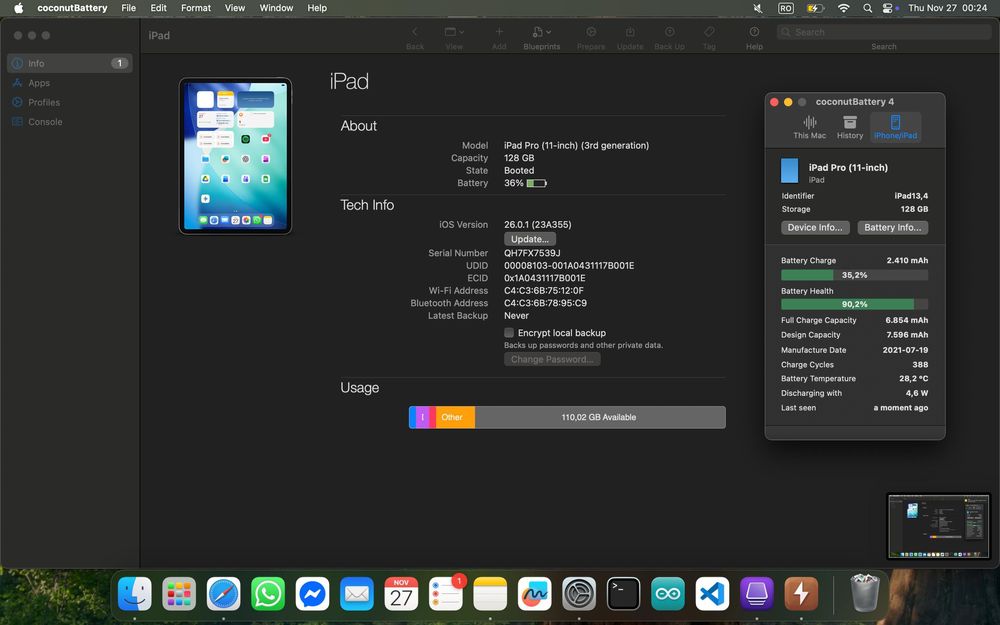This screenshot has width=1000, height=625.
Task: Click the Update toolbar icon
Action: (x=629, y=32)
